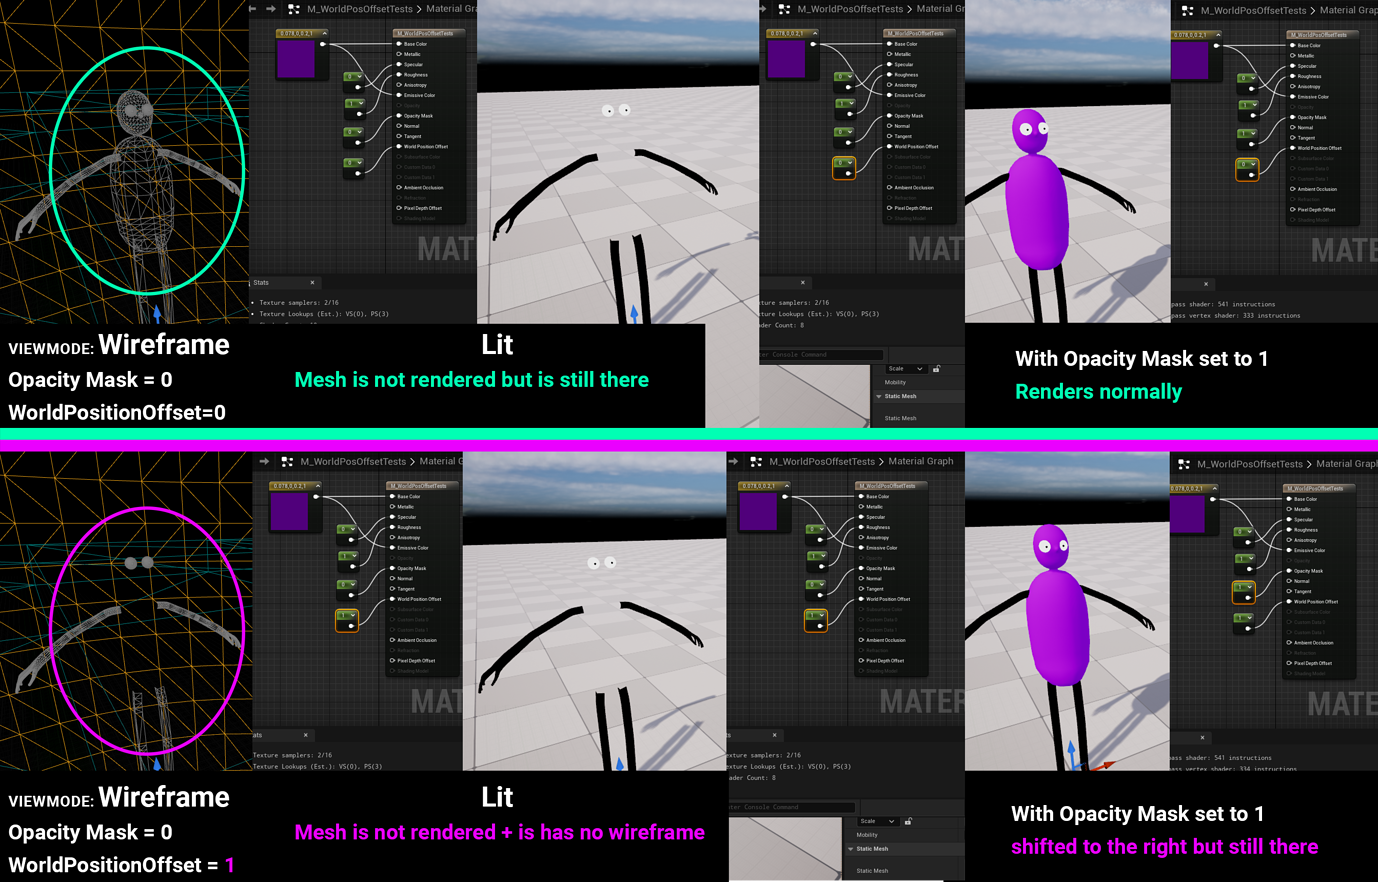1378x882 pixels.
Task: Click the forward navigation arrow near M_WorldPosOffsetTests
Action: (x=269, y=9)
